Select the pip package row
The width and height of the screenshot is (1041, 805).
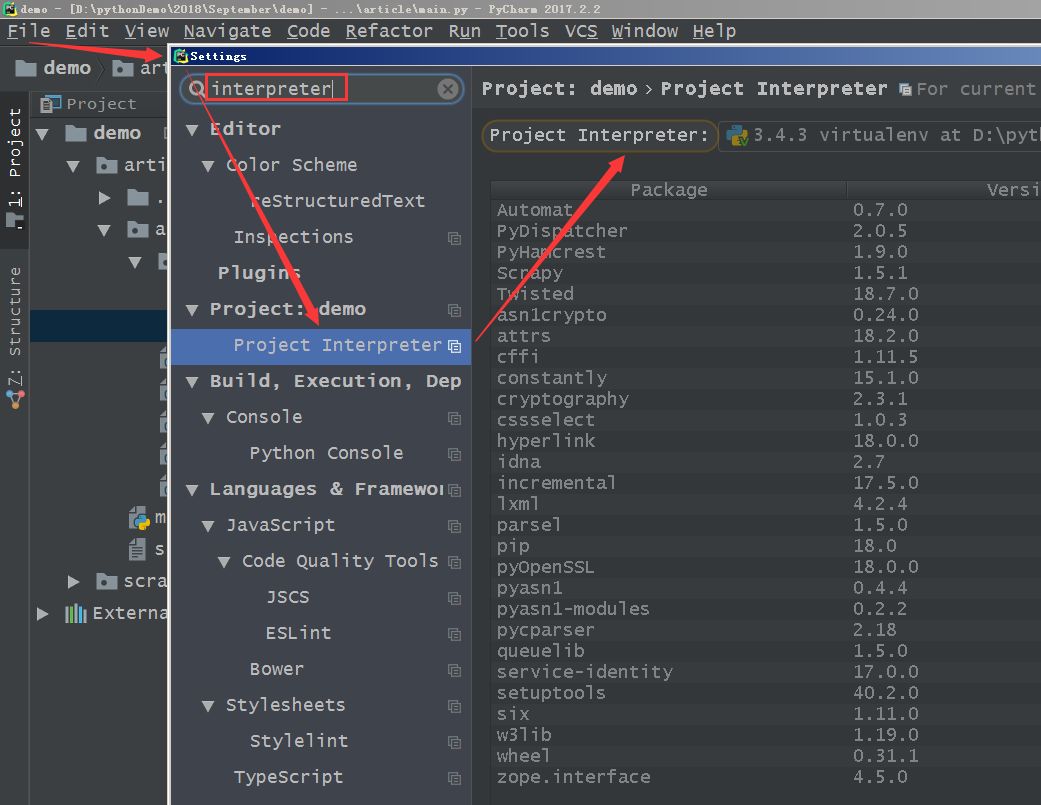click(x=765, y=546)
